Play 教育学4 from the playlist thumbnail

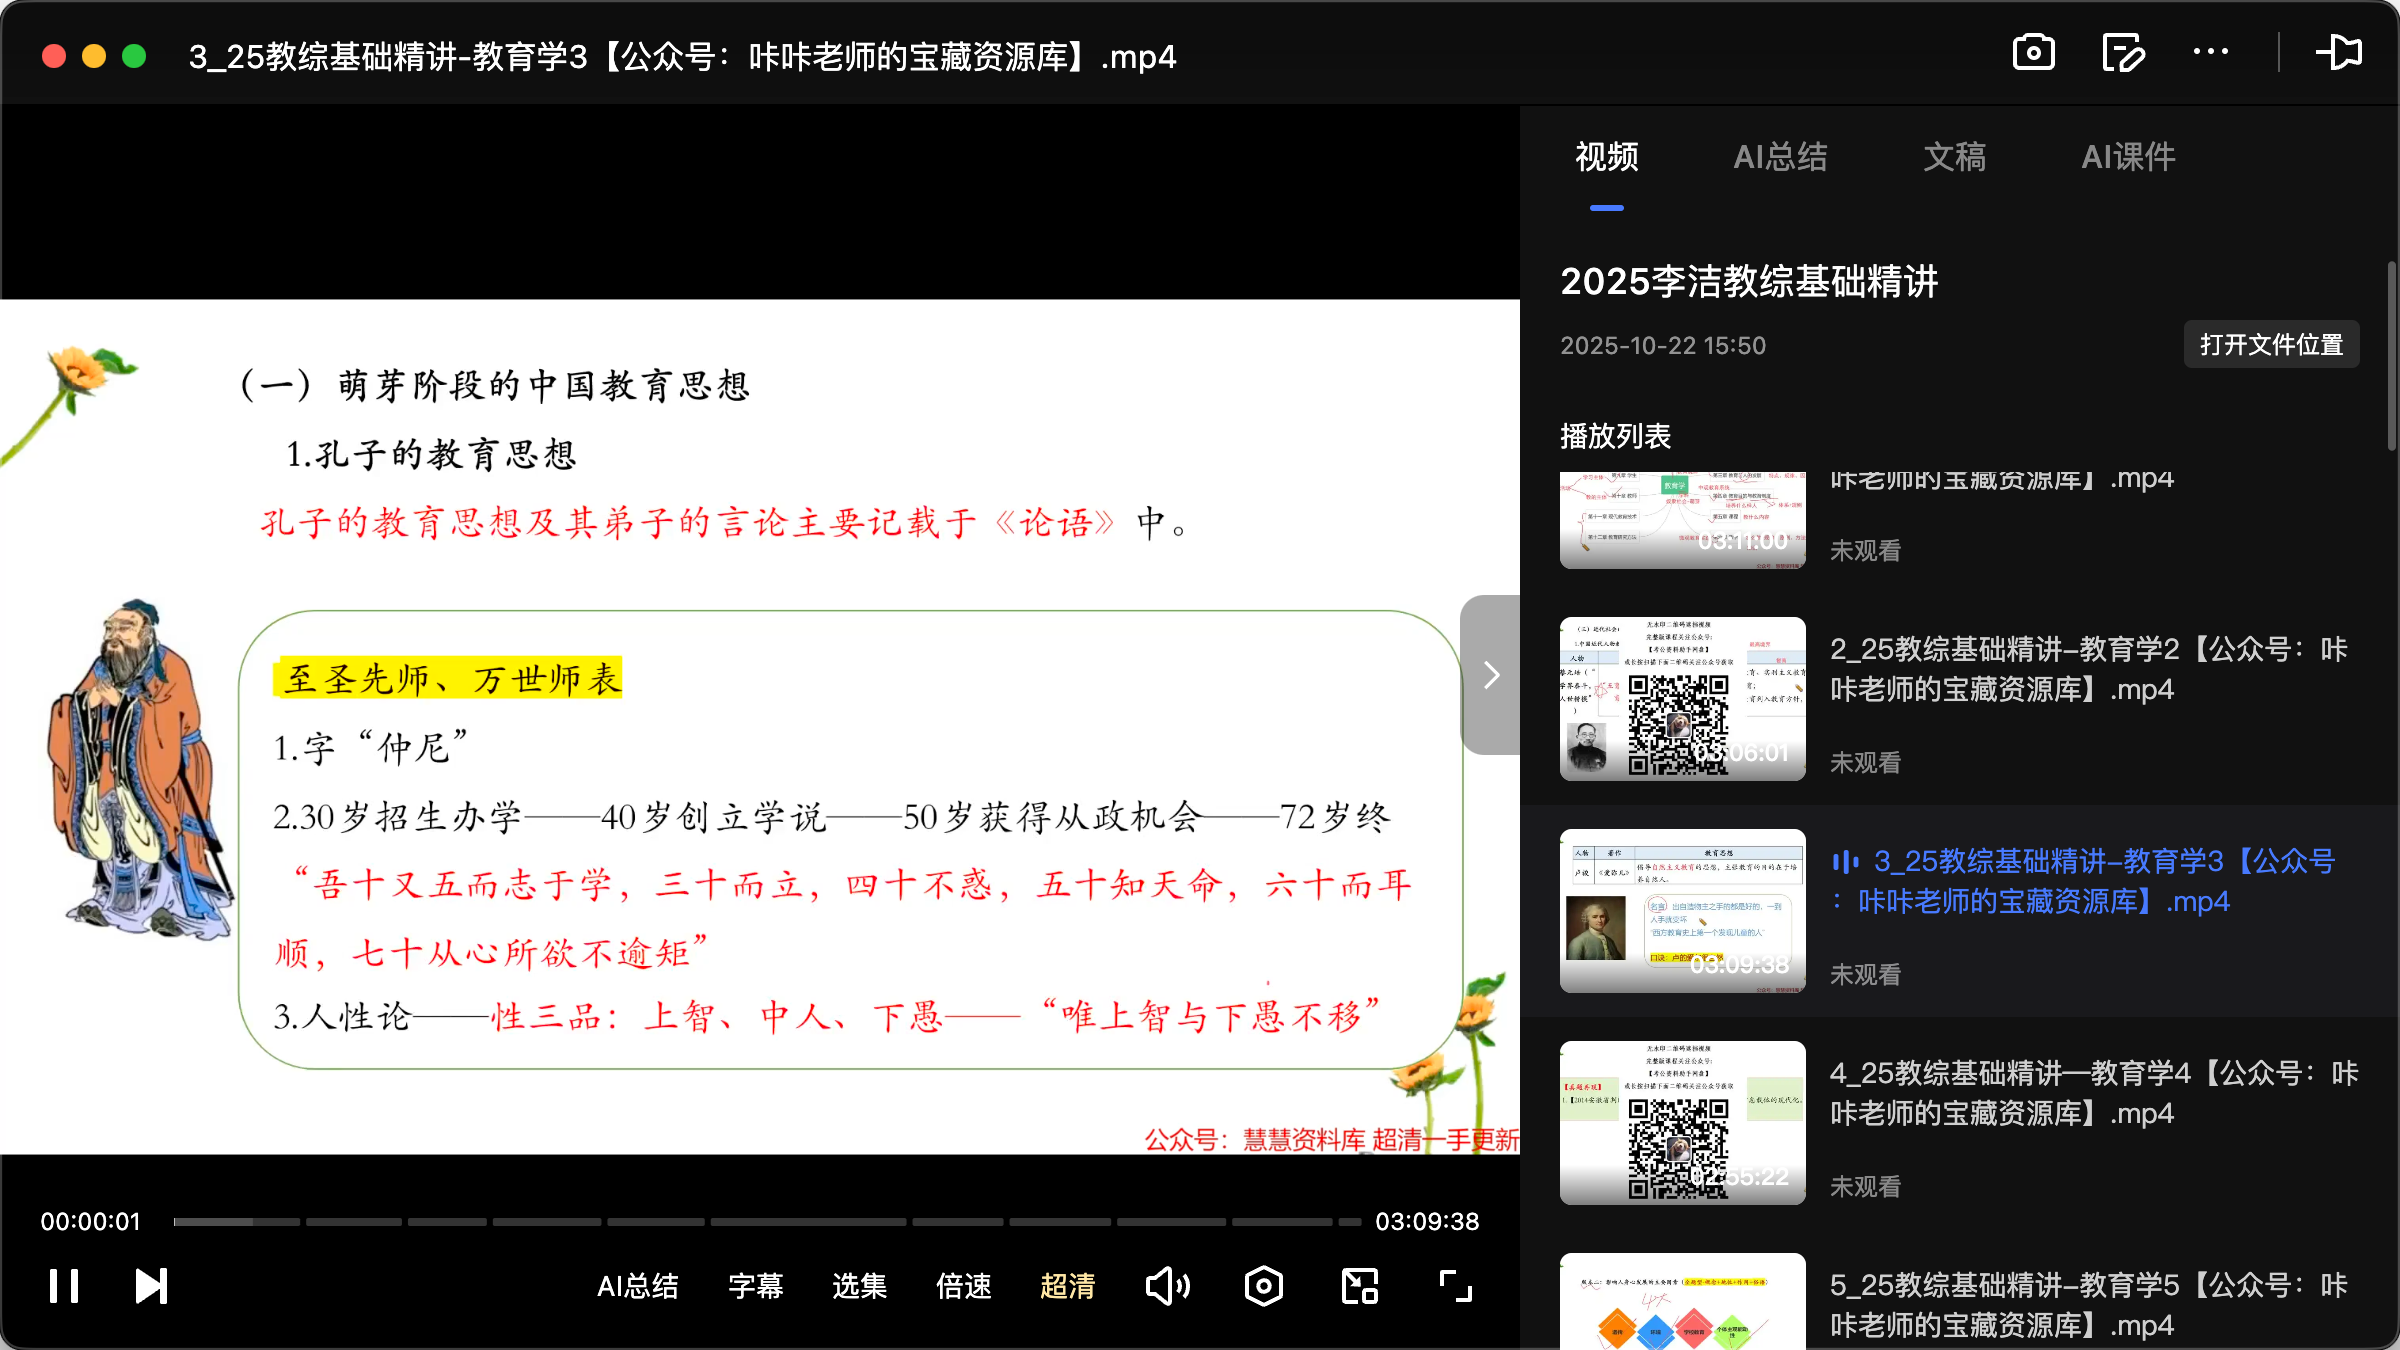click(1681, 1121)
